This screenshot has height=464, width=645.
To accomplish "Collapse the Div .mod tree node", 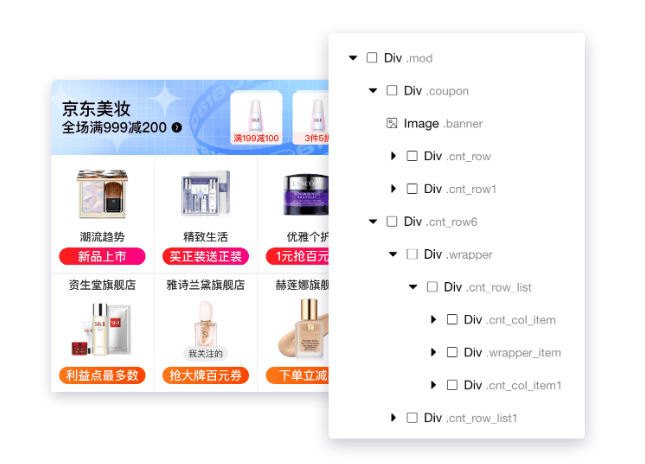I will (x=353, y=58).
